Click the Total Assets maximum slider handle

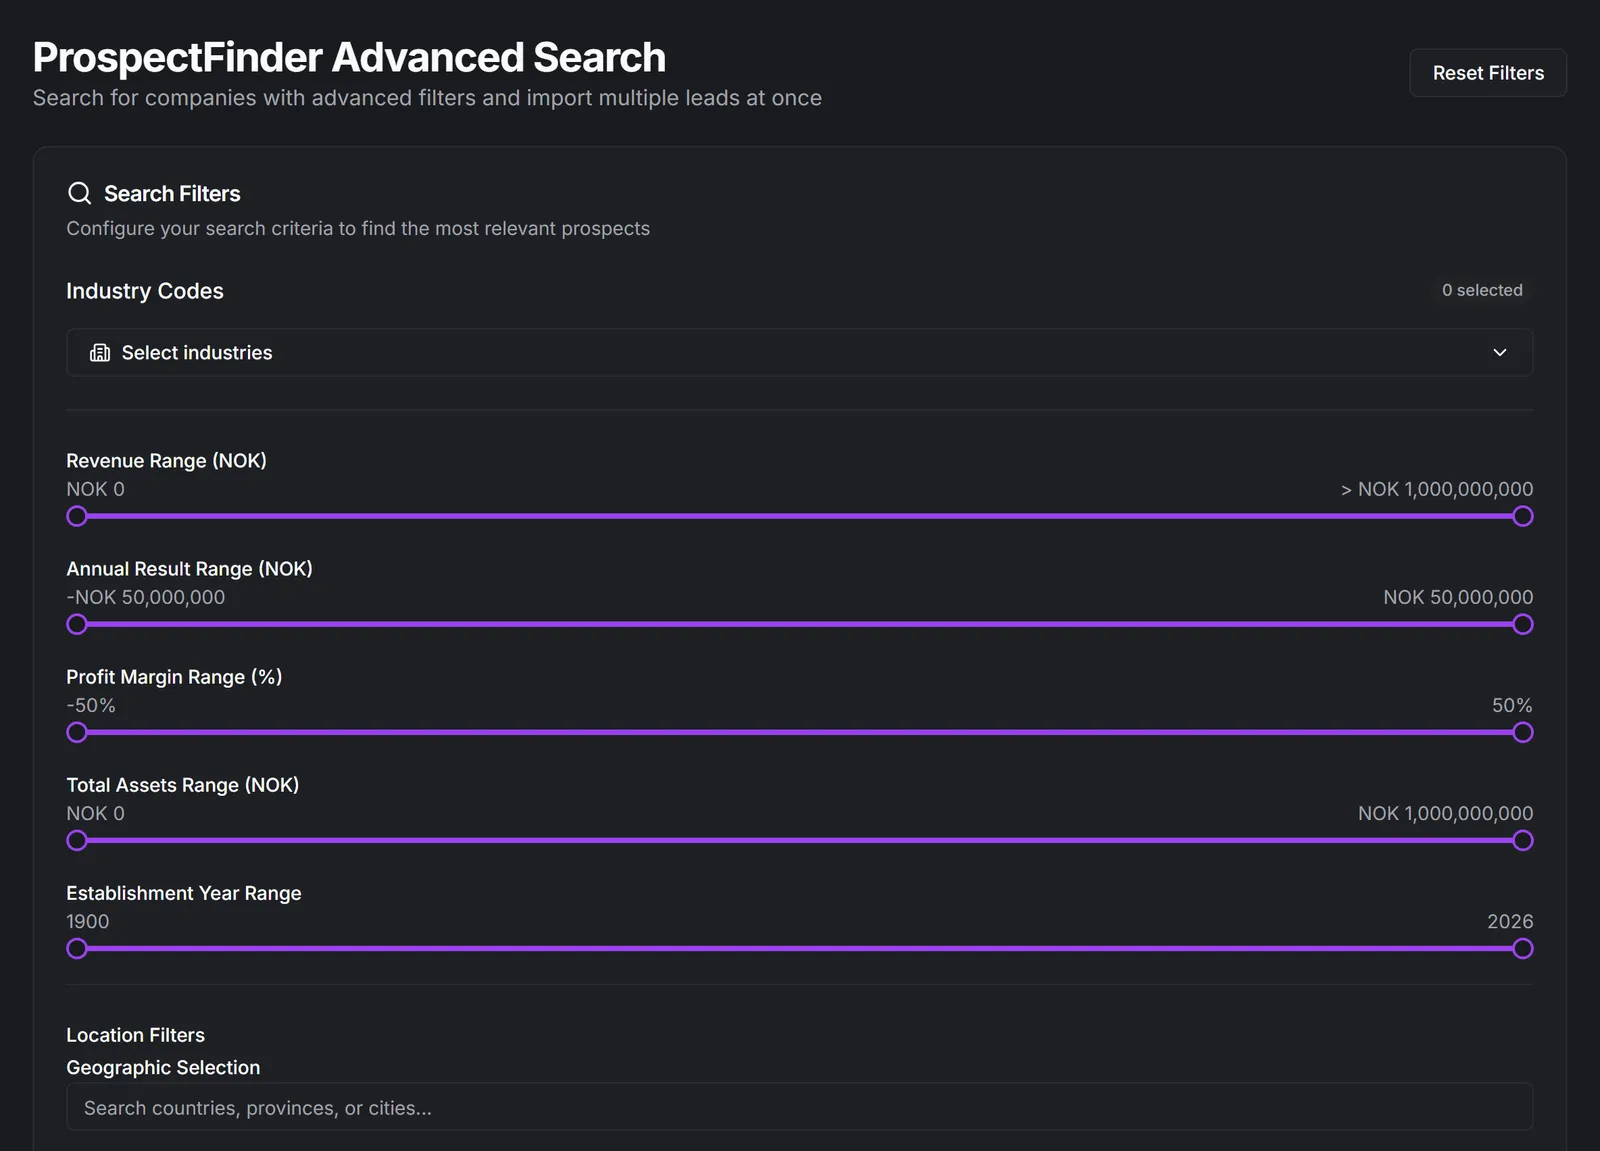pyautogui.click(x=1522, y=840)
